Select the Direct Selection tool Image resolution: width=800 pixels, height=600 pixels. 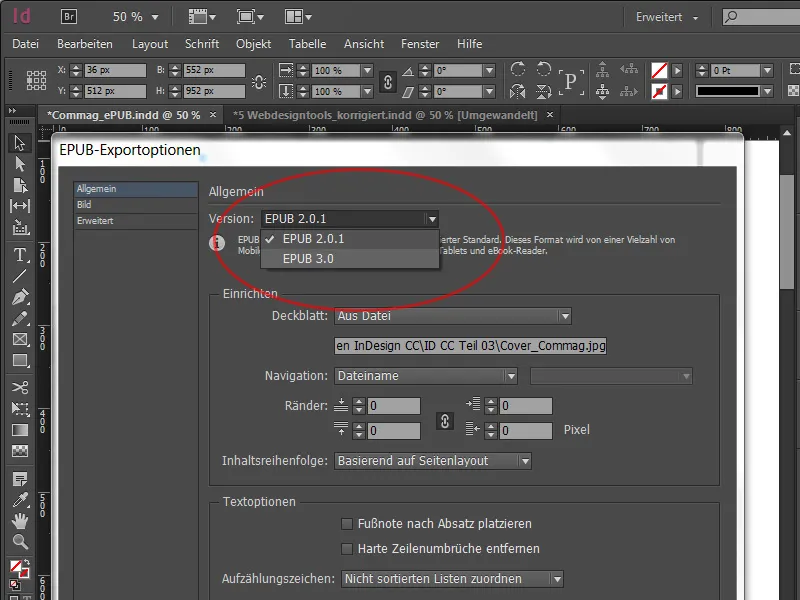pos(19,164)
